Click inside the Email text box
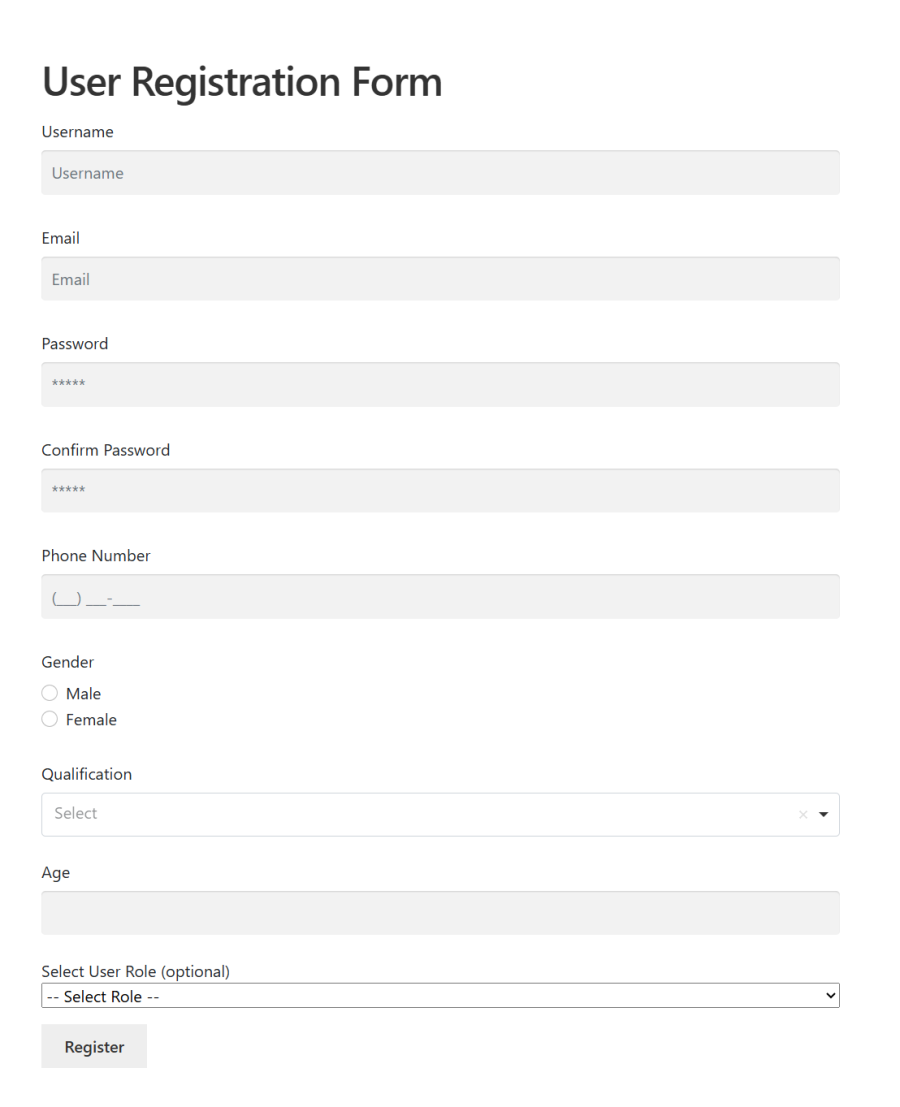The height and width of the screenshot is (1107, 900). [440, 279]
